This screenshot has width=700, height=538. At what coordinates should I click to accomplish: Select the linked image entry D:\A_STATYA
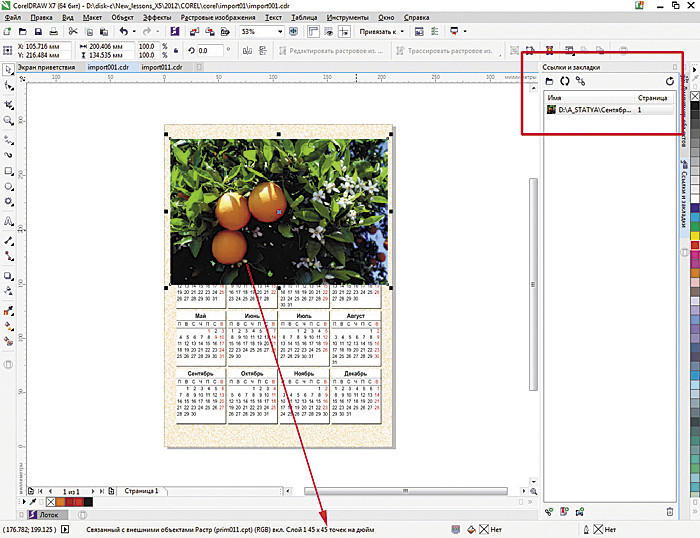pos(593,110)
